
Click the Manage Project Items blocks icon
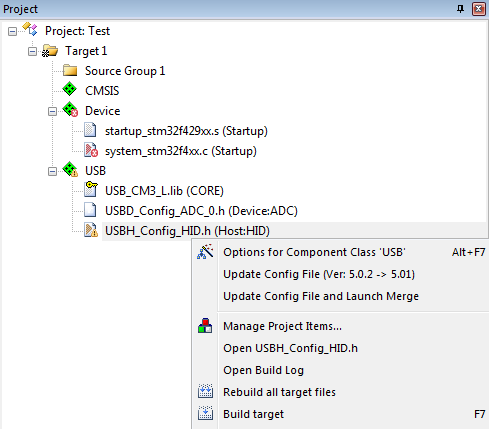[x=205, y=326]
